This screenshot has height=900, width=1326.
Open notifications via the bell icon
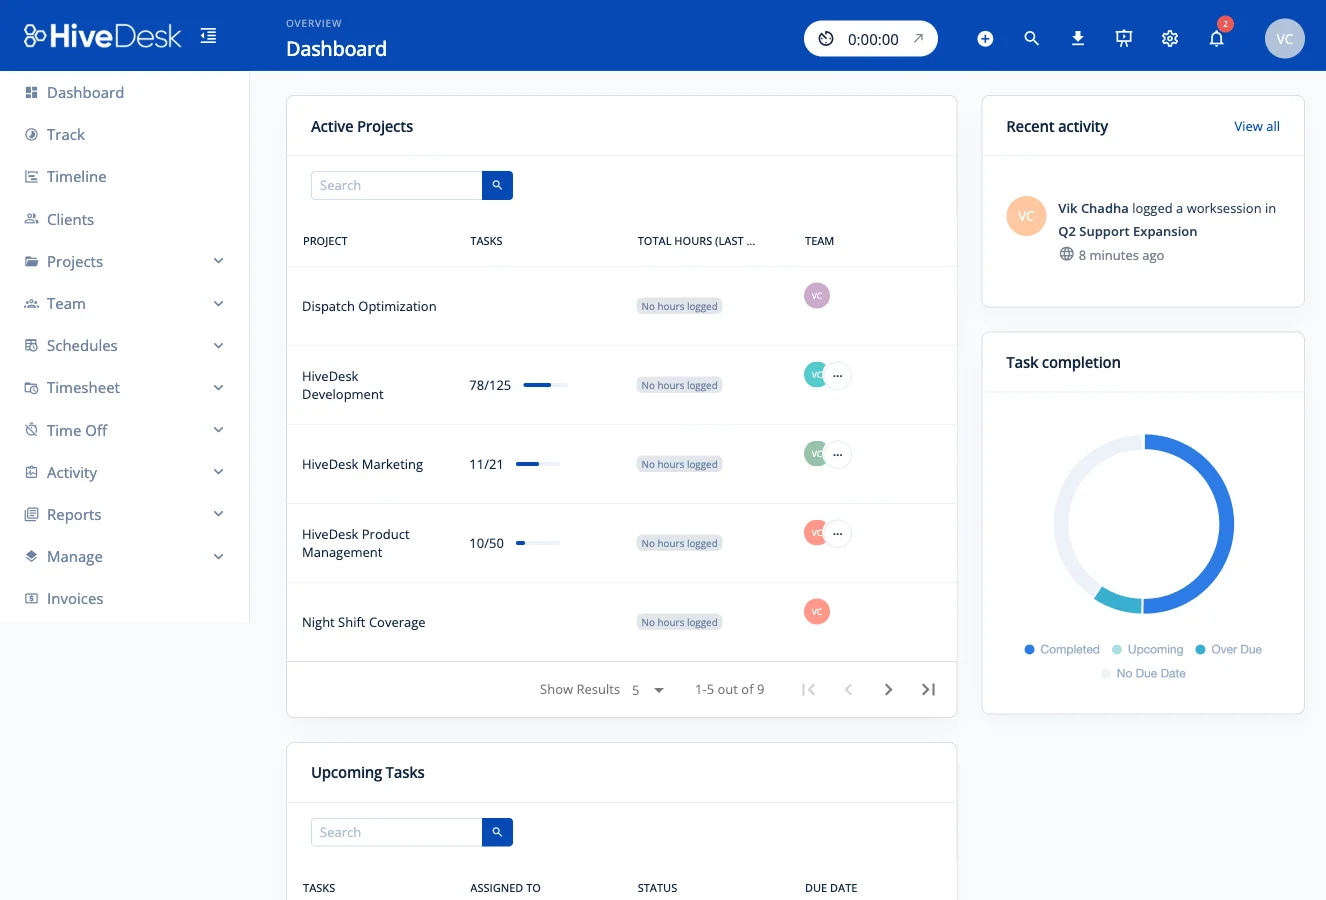[x=1216, y=38]
